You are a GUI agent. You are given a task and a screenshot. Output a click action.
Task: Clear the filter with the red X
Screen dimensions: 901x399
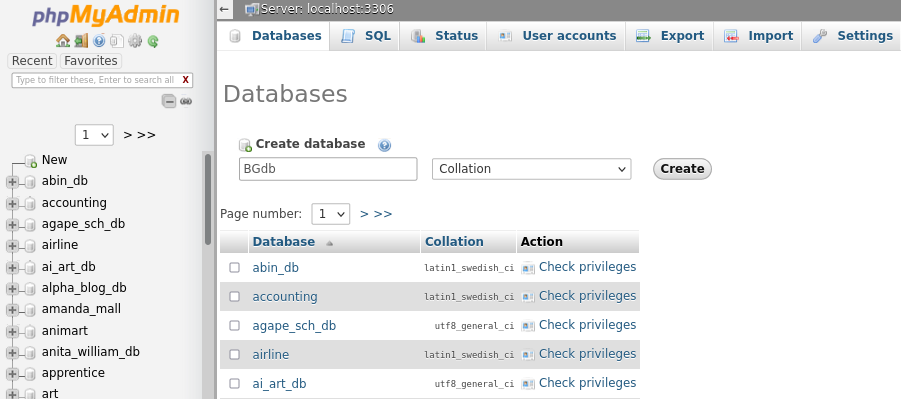186,80
